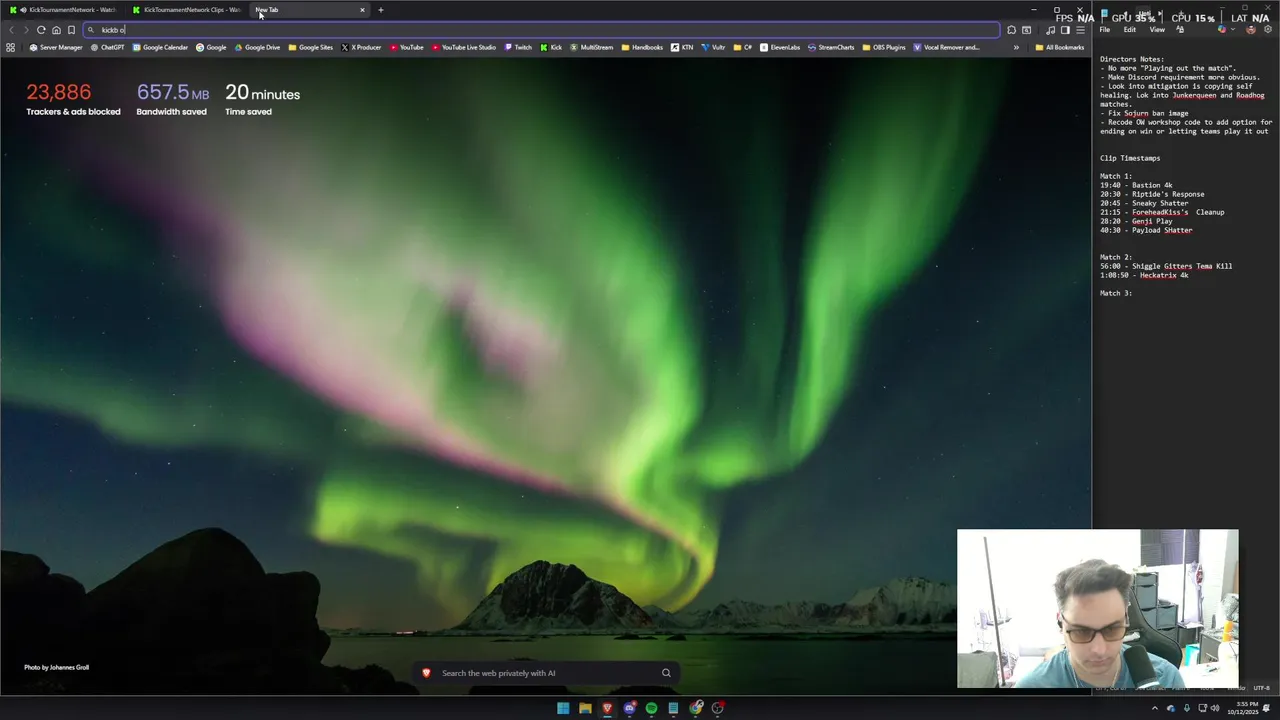Open the Windows Start button
The height and width of the screenshot is (720, 1280).
[563, 708]
